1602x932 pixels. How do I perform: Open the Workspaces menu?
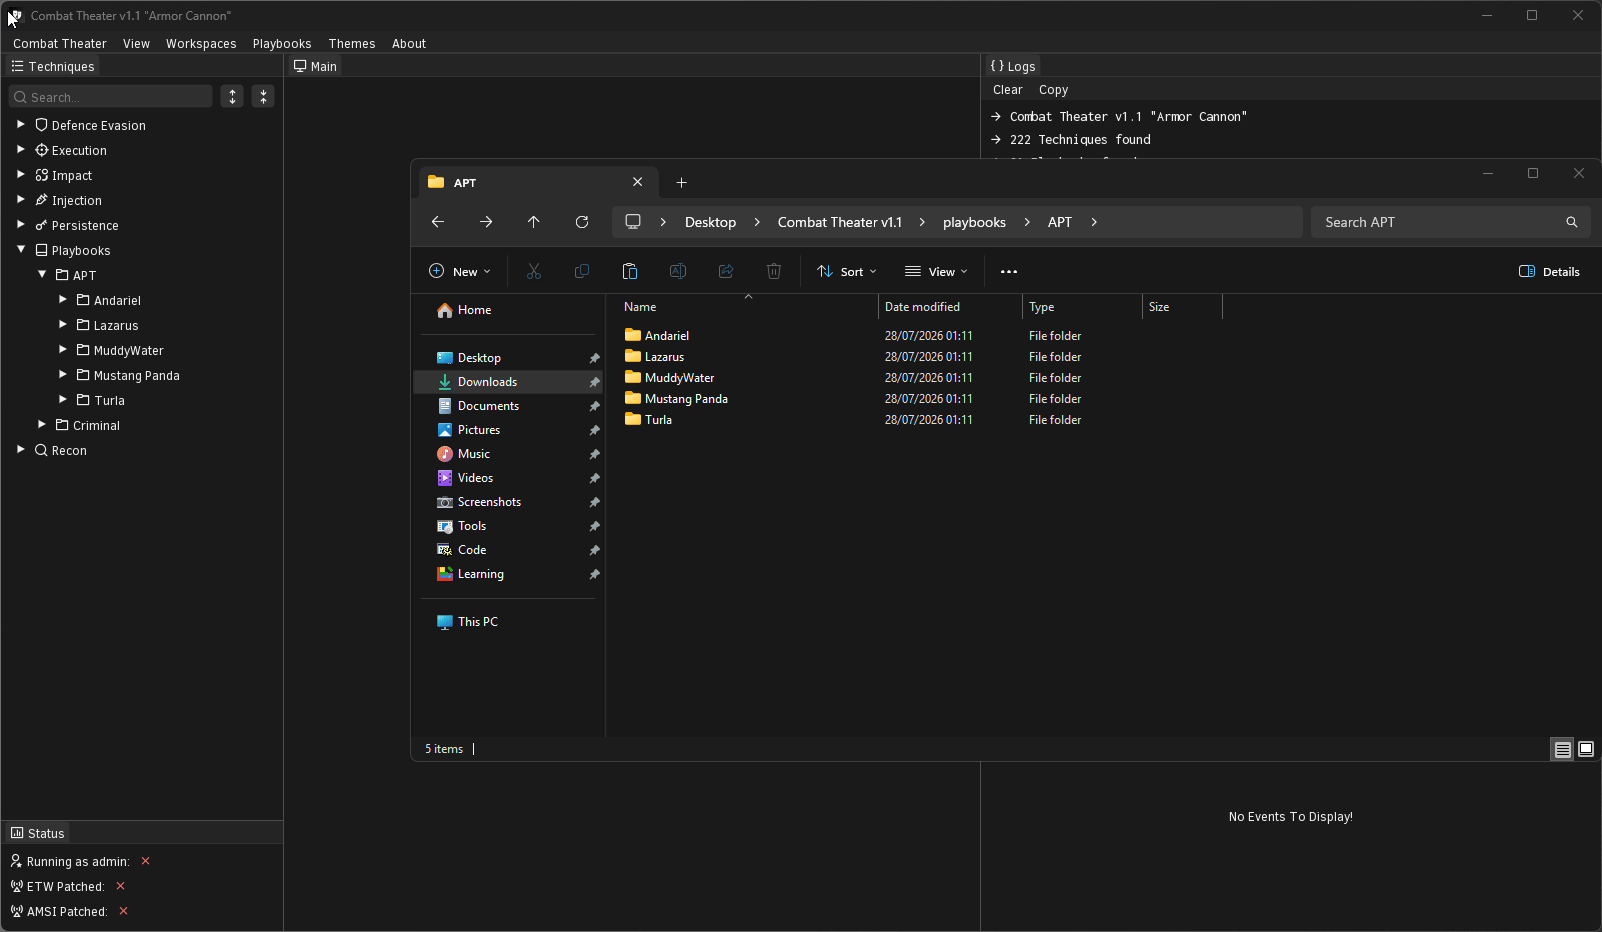201,43
